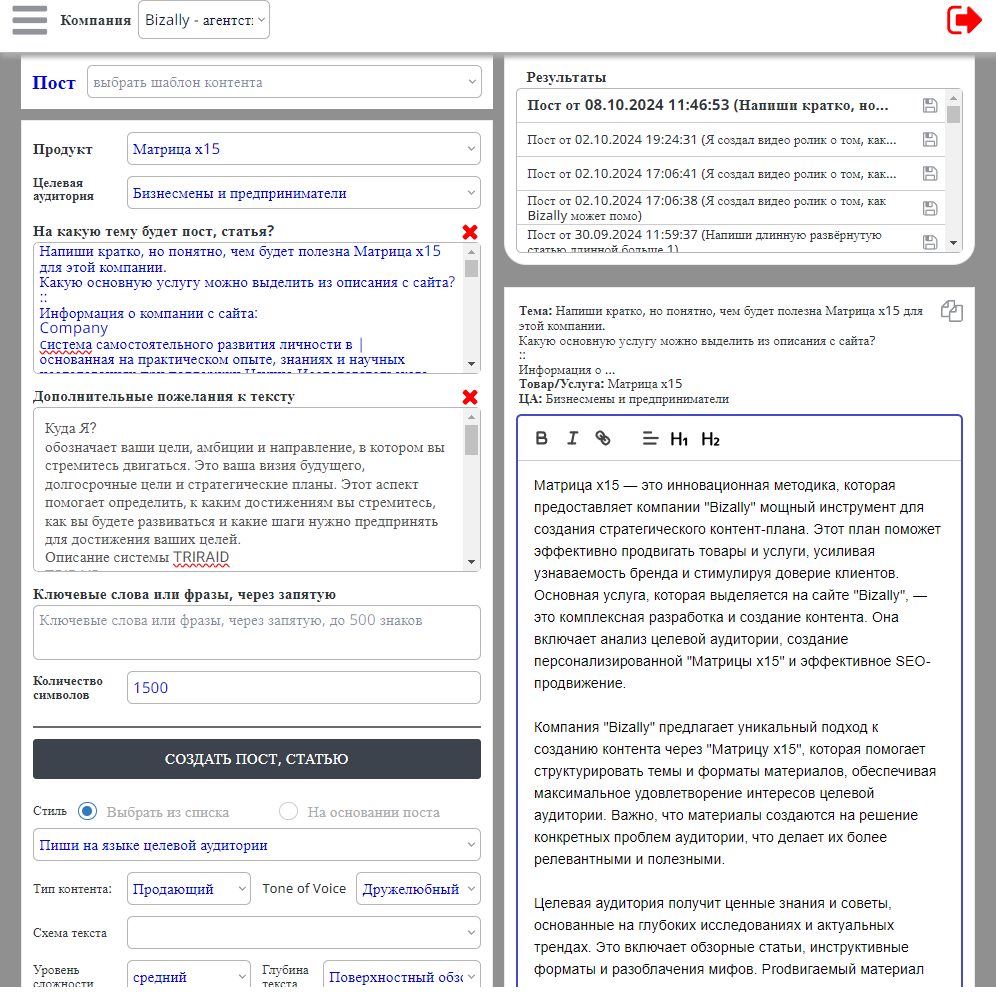Focus the keywords or phrases input field

click(x=257, y=632)
